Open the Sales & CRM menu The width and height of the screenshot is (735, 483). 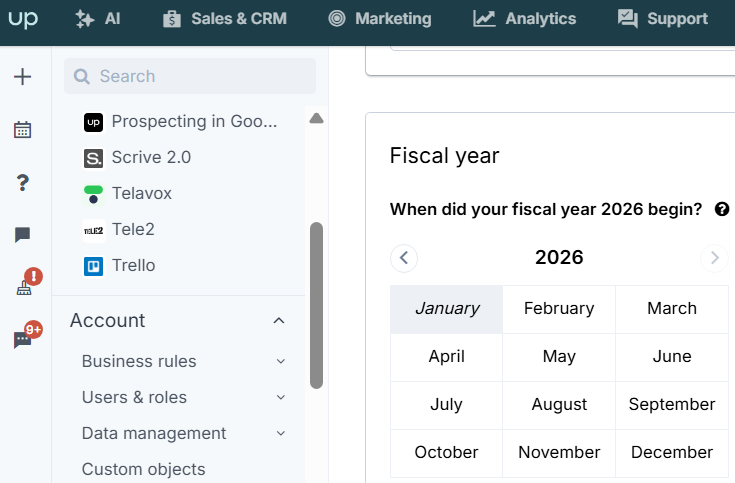tap(225, 19)
